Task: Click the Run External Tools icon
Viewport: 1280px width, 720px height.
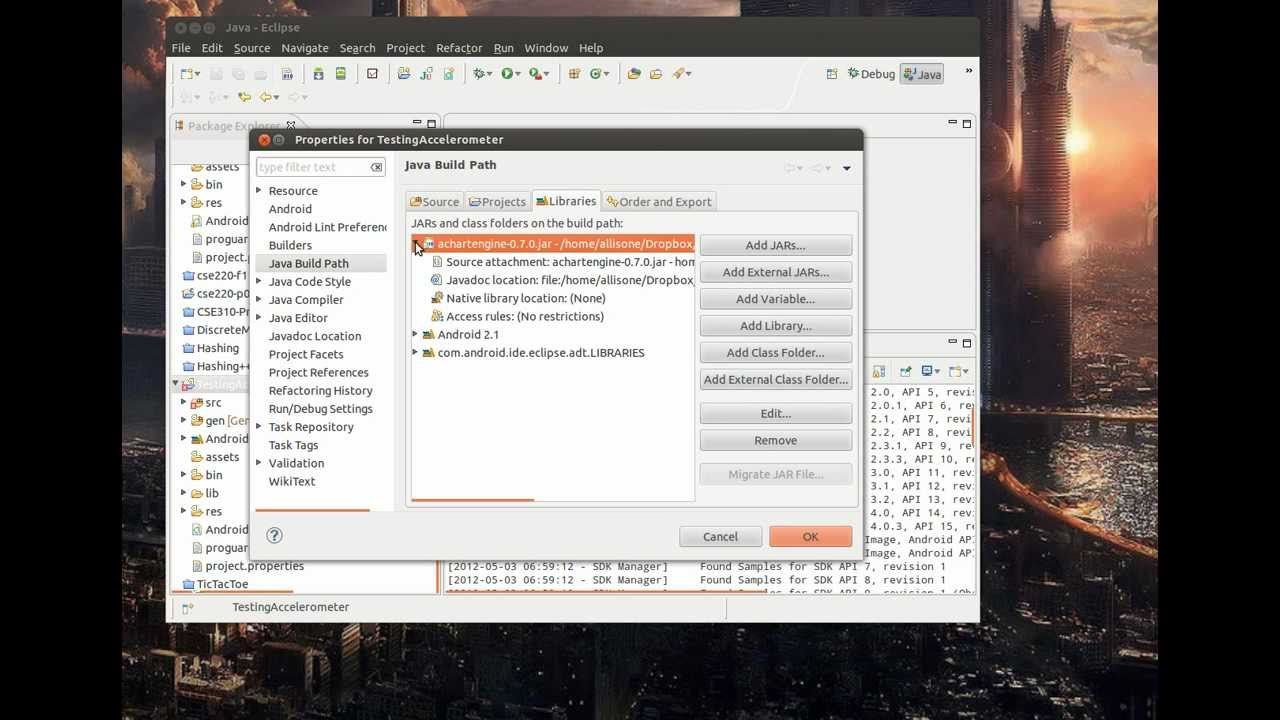Action: [x=535, y=73]
